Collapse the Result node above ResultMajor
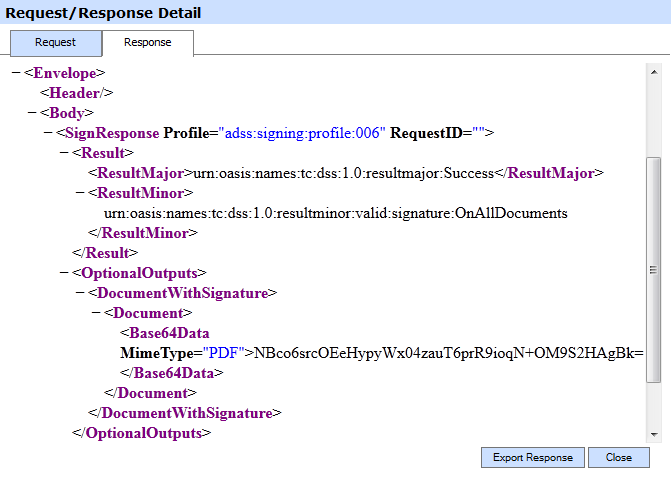Screen dimensions: 671x489 (x=63, y=153)
